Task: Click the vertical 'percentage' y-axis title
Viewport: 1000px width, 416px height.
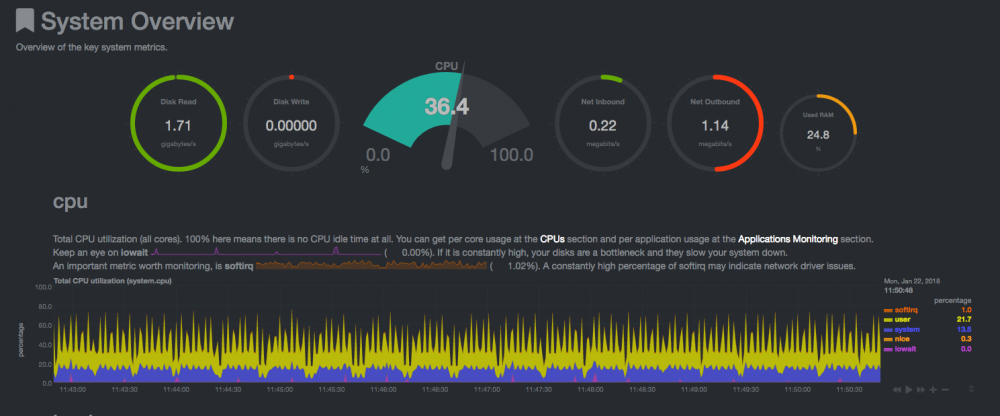Action: 21,339
